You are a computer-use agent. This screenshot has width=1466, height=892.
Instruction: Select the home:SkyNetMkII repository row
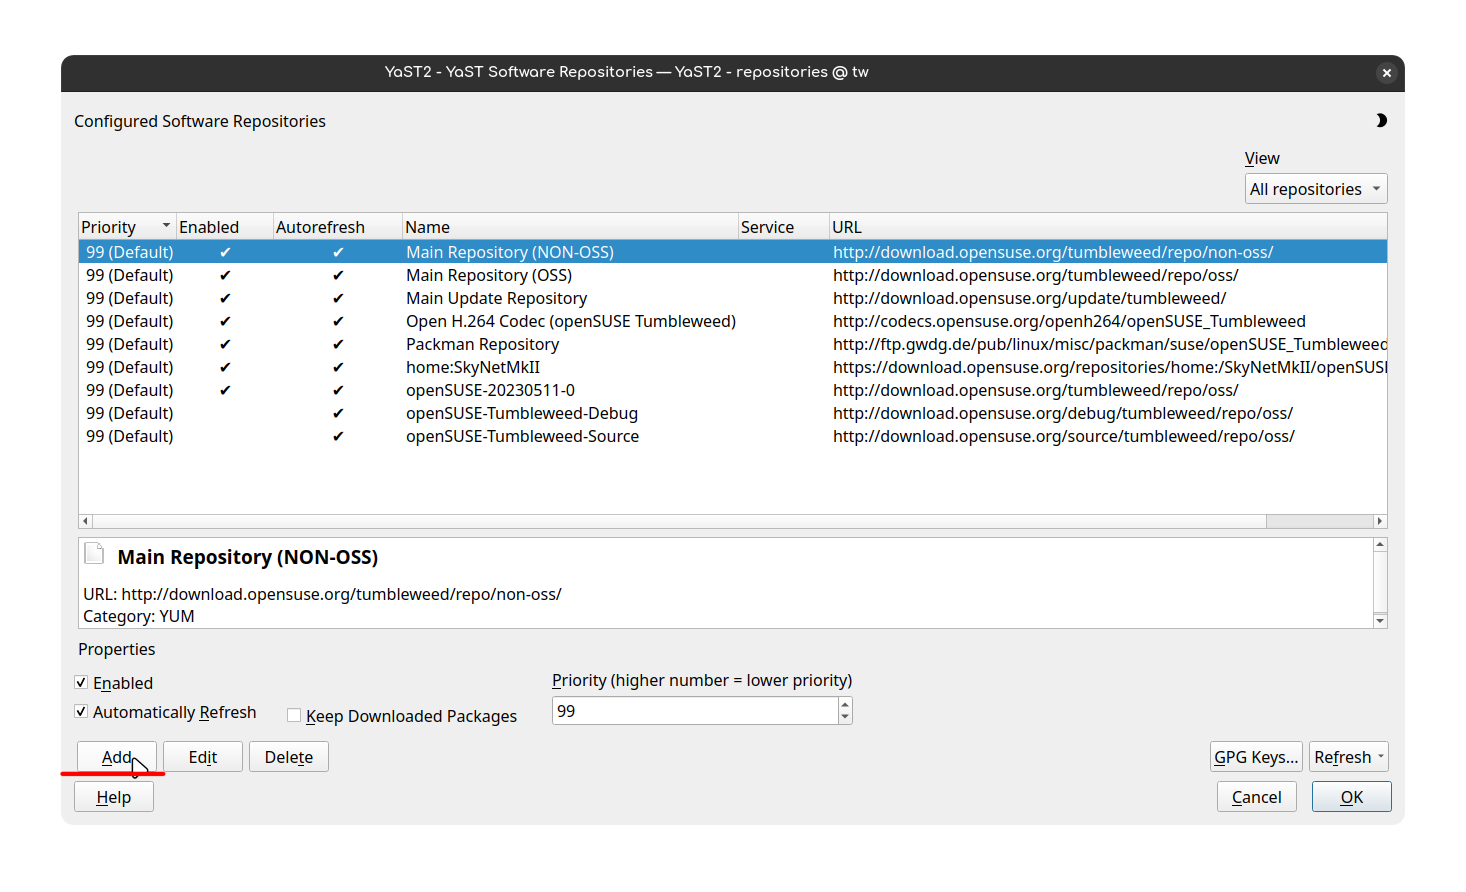732,367
